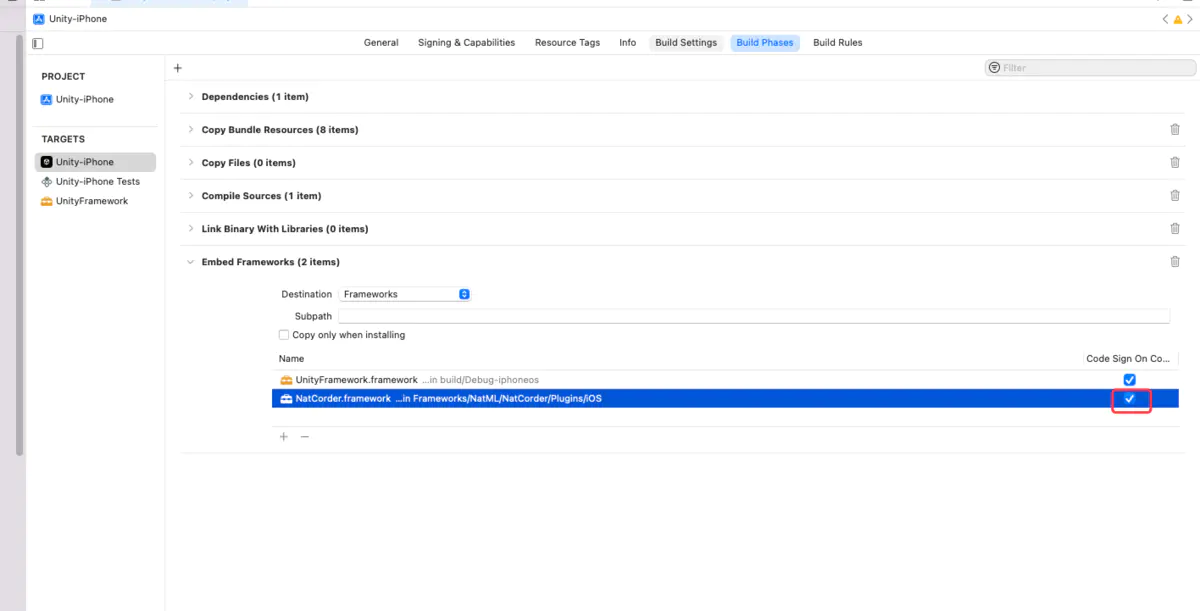Expand Copy Bundle Resources phase
The image size is (1200, 611).
click(191, 130)
